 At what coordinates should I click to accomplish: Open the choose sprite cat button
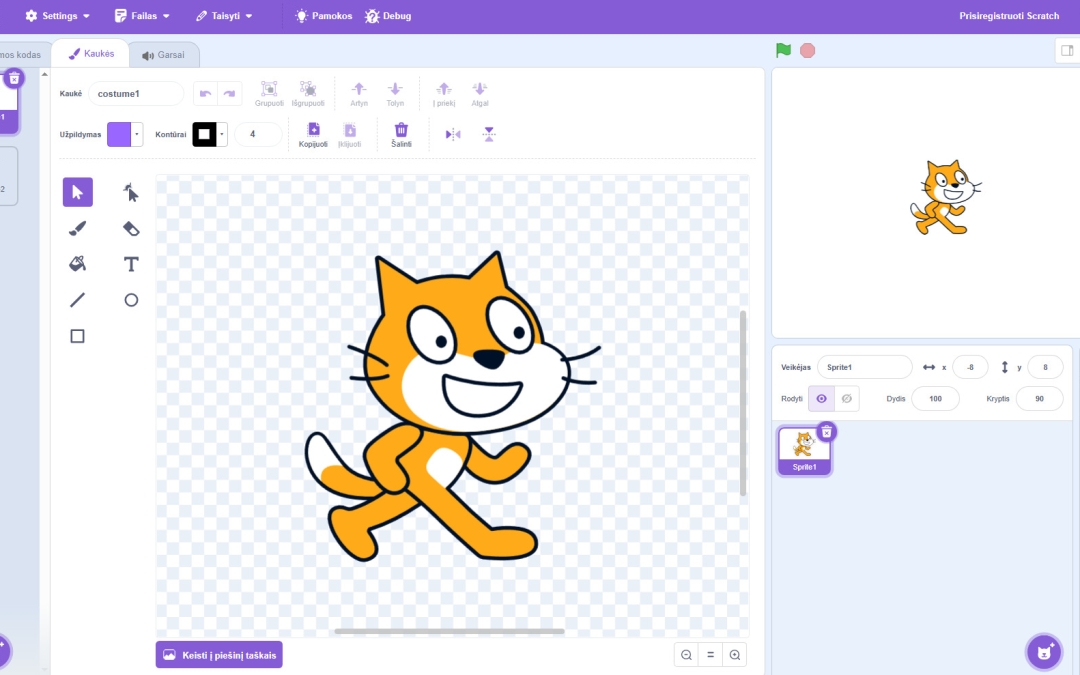1044,652
